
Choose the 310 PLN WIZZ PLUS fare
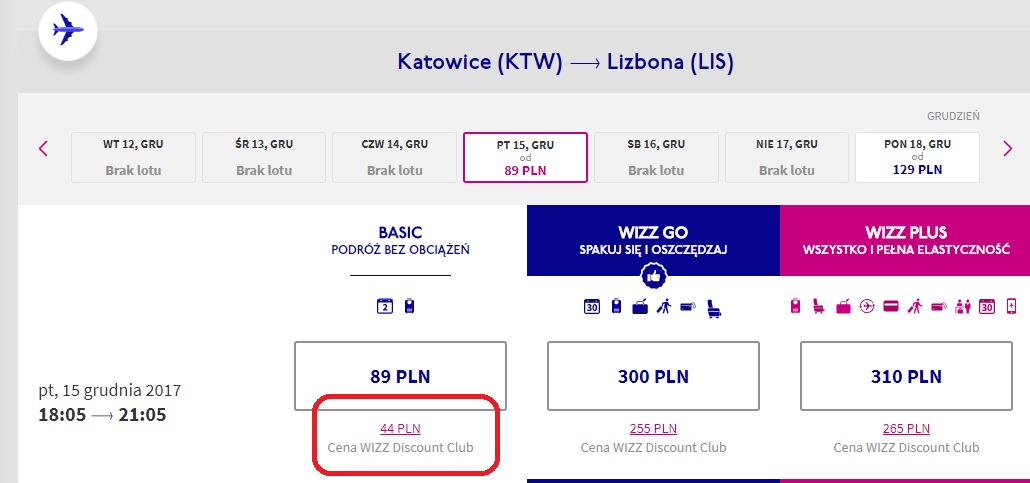click(907, 376)
